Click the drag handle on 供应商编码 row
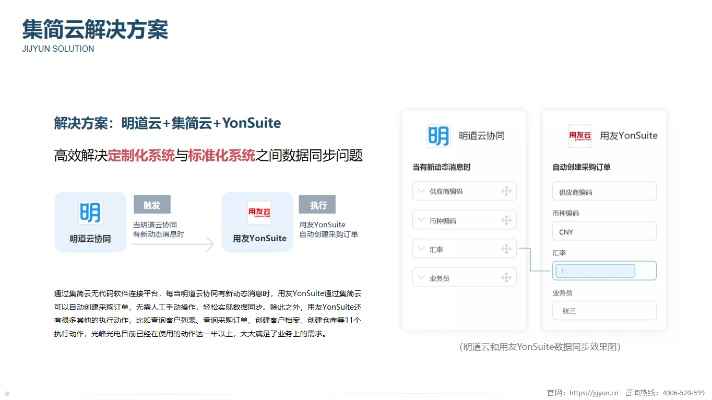The height and width of the screenshot is (400, 712). tap(506, 191)
